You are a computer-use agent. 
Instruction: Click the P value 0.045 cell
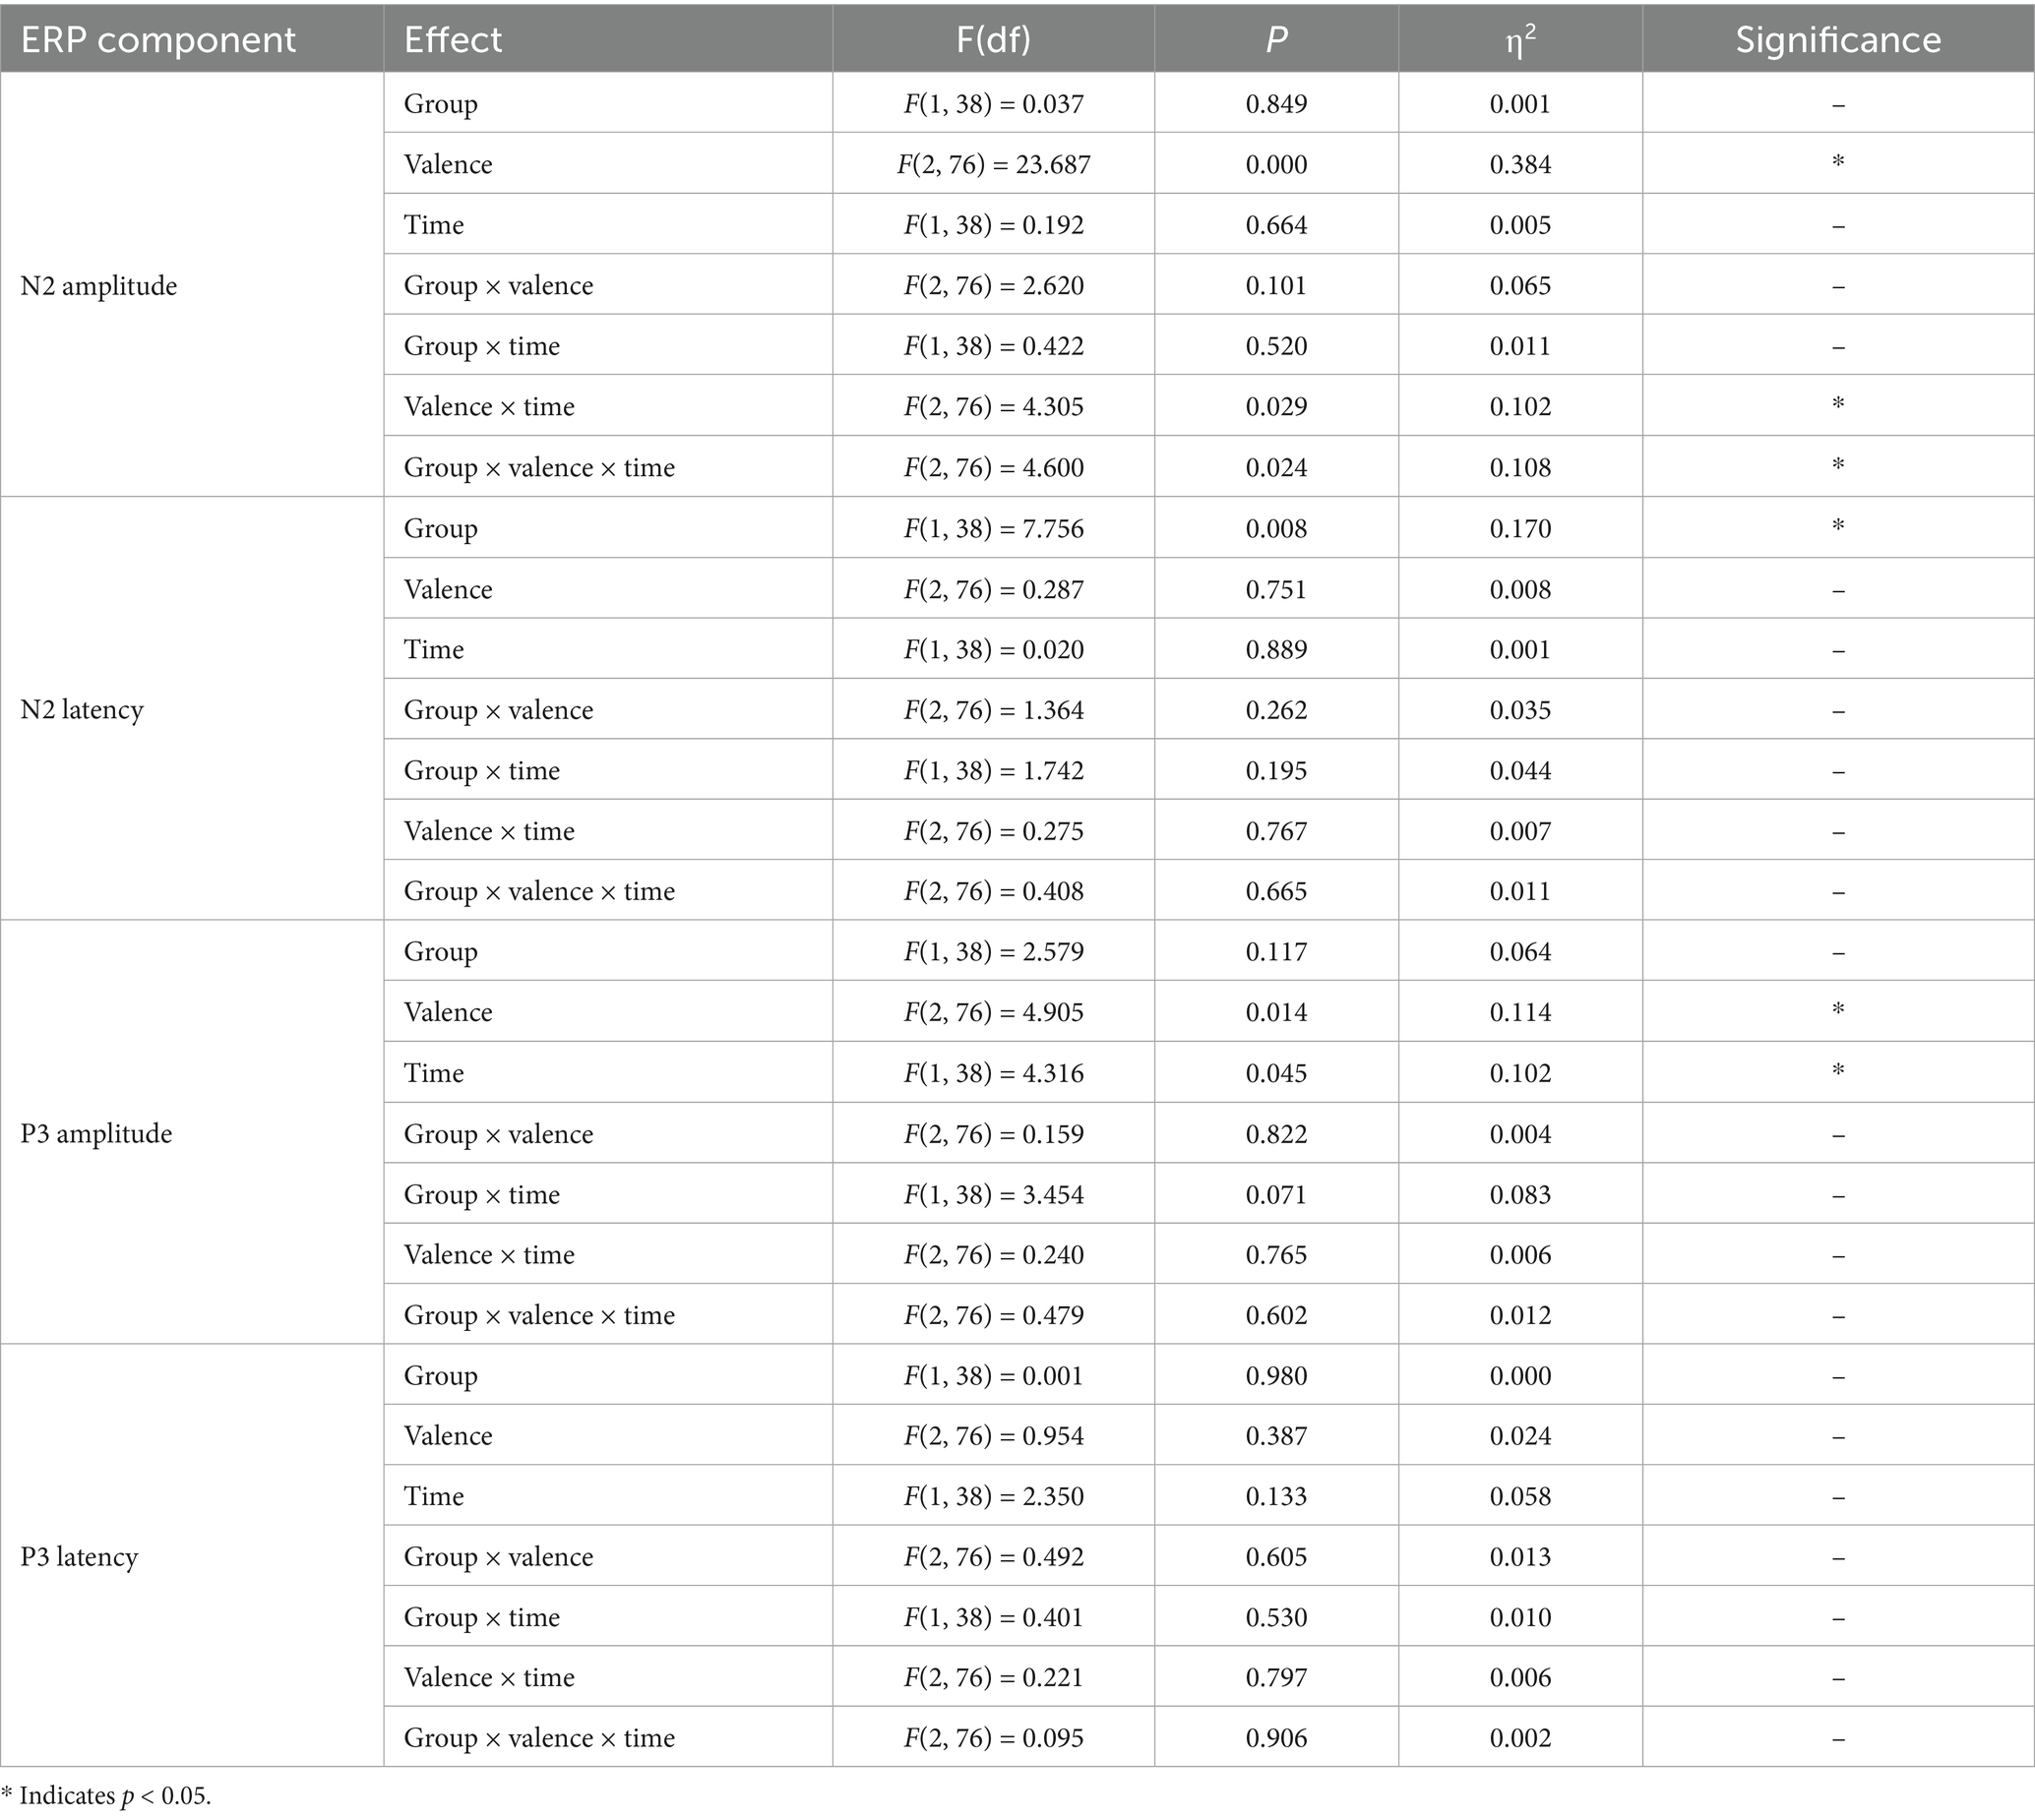point(1276,1073)
